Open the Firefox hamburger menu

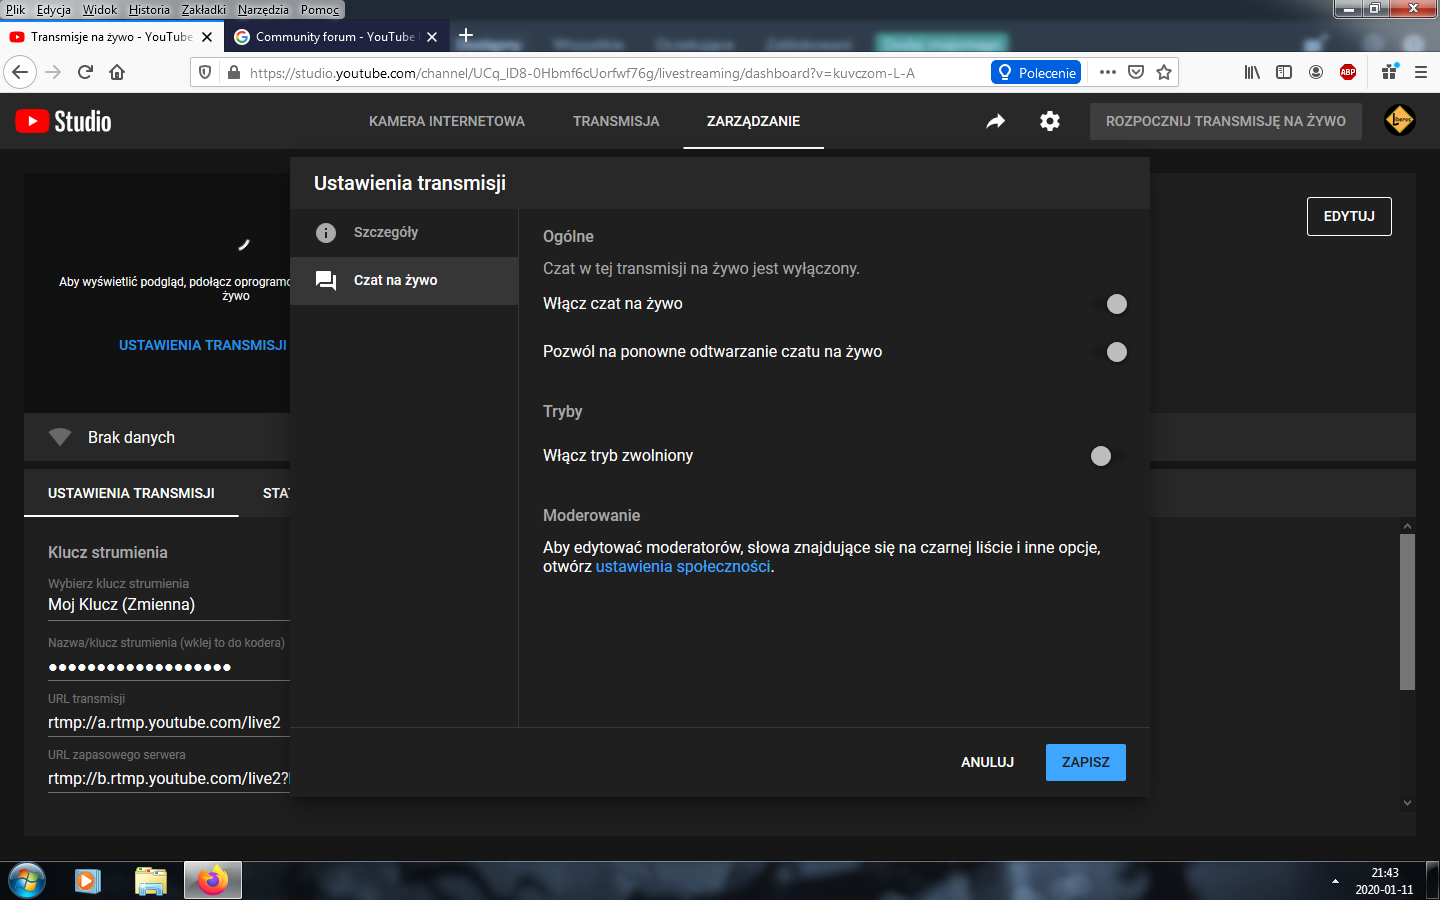tap(1420, 72)
